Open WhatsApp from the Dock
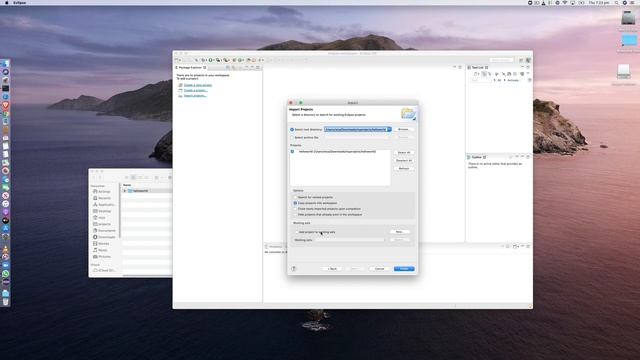 point(5,273)
